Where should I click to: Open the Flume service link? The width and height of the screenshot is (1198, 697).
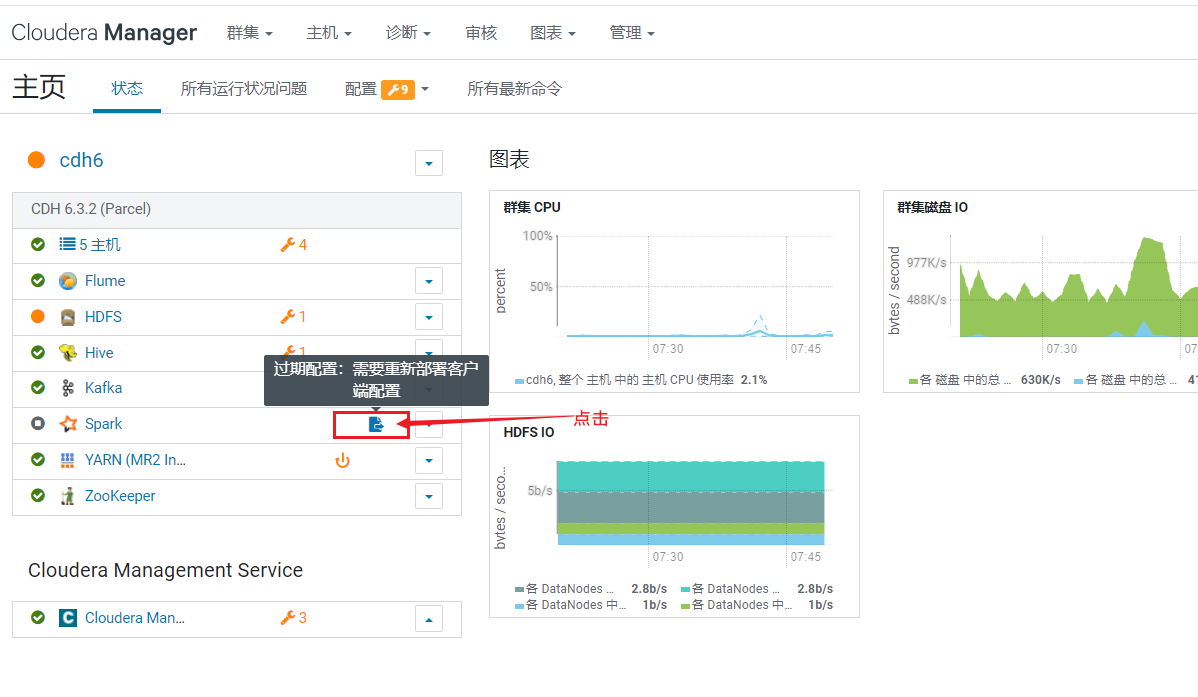click(105, 281)
